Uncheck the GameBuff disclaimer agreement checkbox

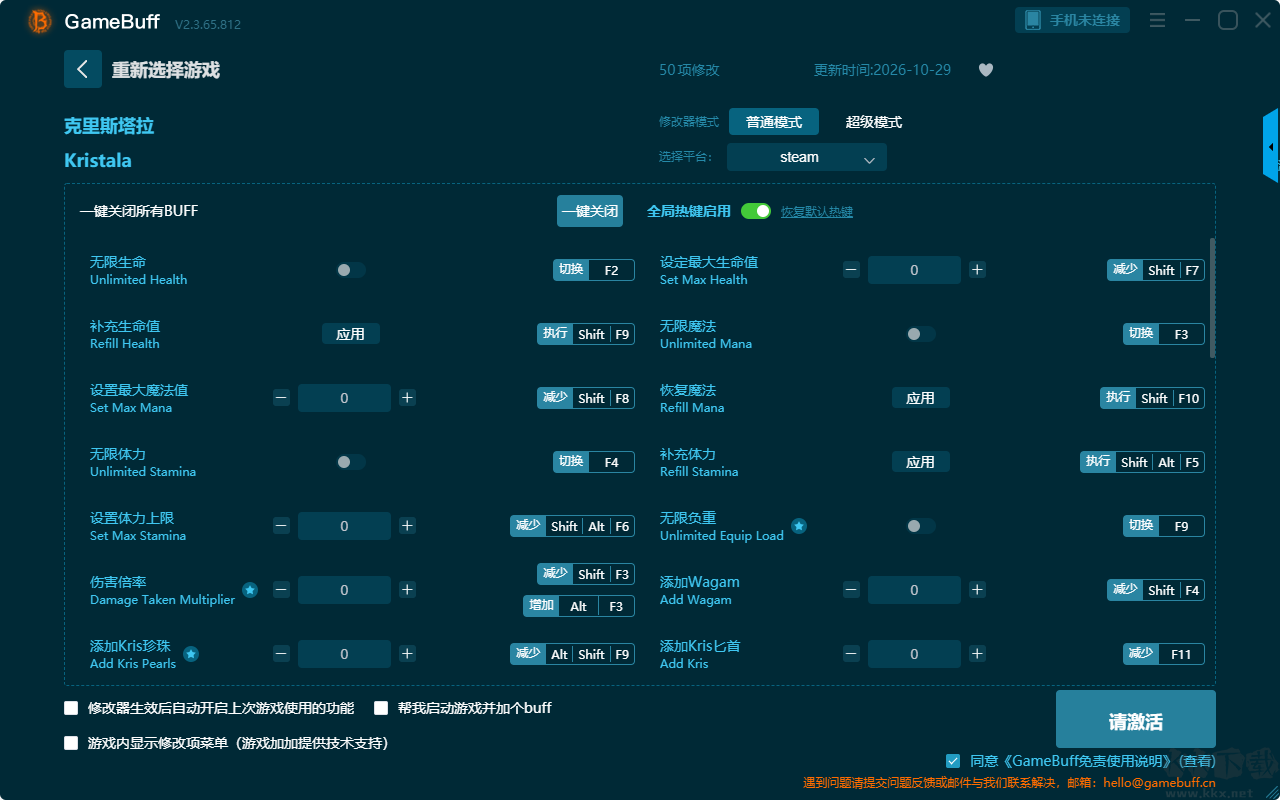click(953, 761)
